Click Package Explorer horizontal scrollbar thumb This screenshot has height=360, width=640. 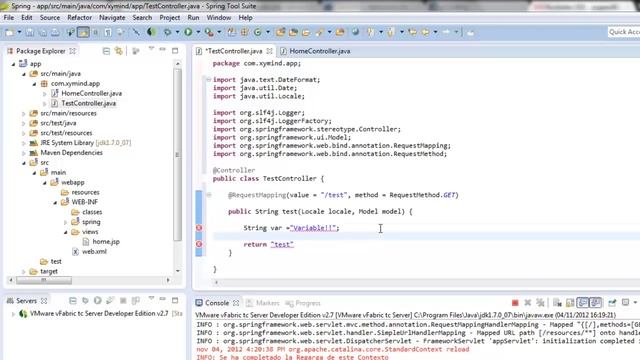click(44, 280)
